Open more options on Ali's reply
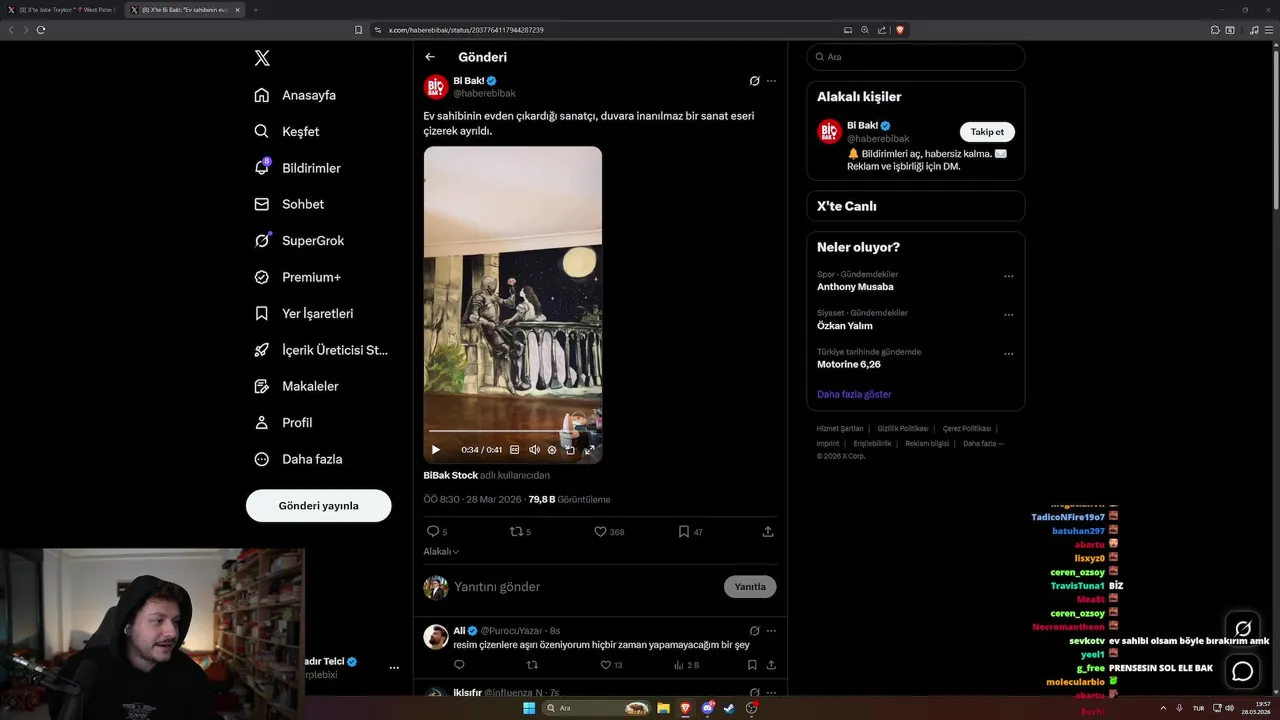This screenshot has width=1280, height=720. [771, 631]
